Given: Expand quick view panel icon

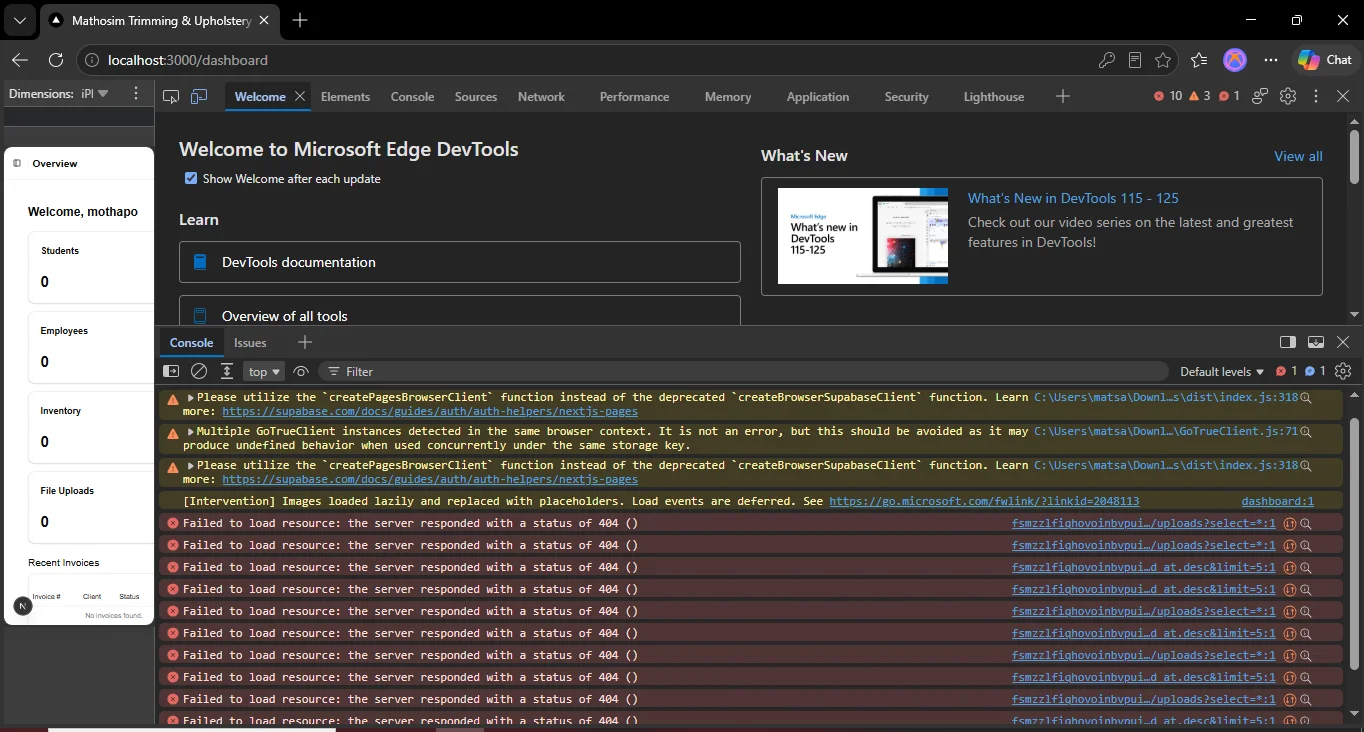Looking at the screenshot, I should (x=1316, y=342).
